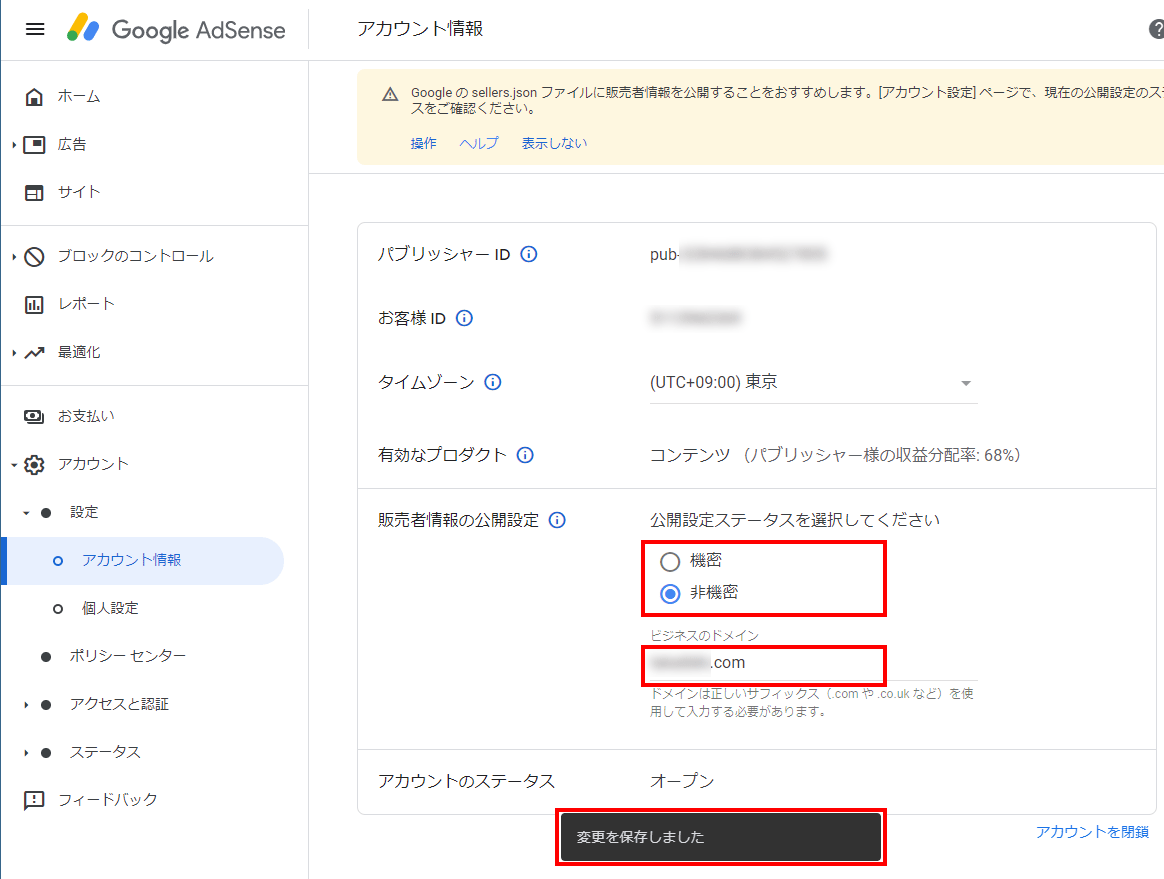This screenshot has width=1164, height=879.
Task: Click the 最適化 trend icon
Action: 34,353
